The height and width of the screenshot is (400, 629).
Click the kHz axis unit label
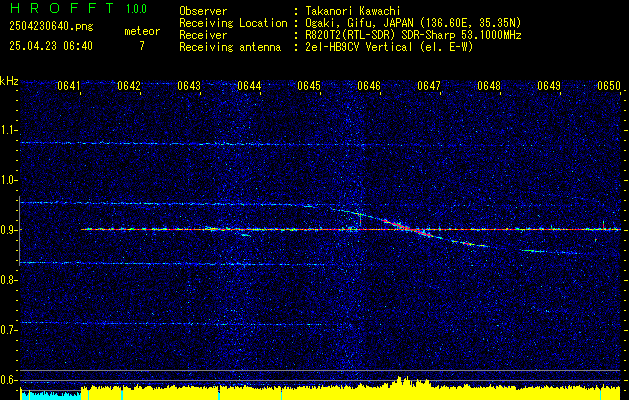pos(9,81)
